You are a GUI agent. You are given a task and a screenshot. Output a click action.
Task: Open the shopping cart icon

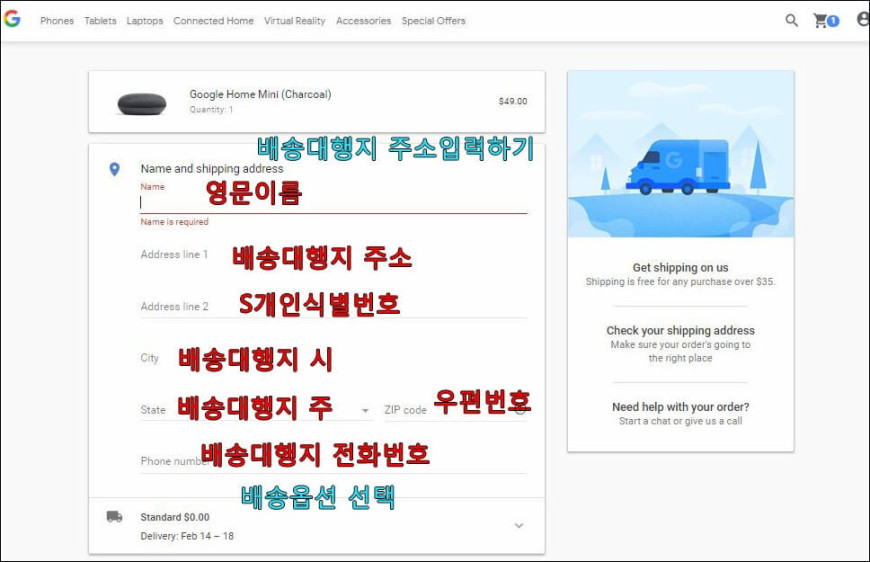826,21
